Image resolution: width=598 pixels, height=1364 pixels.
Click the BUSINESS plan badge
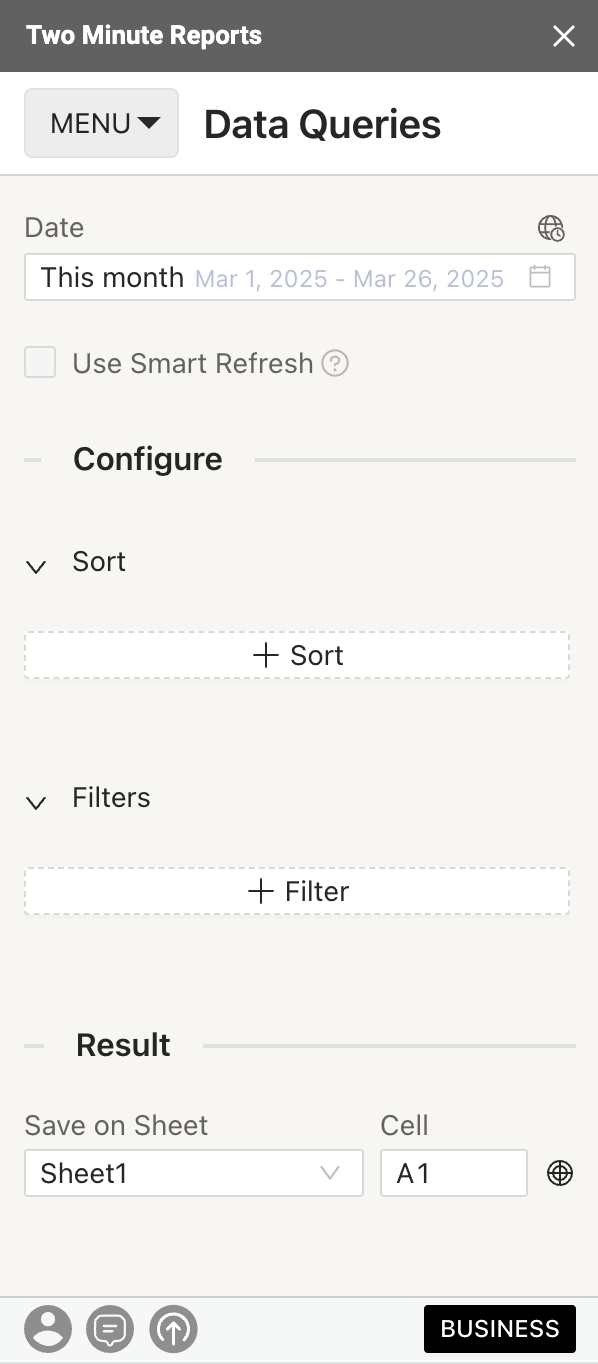coord(500,1329)
